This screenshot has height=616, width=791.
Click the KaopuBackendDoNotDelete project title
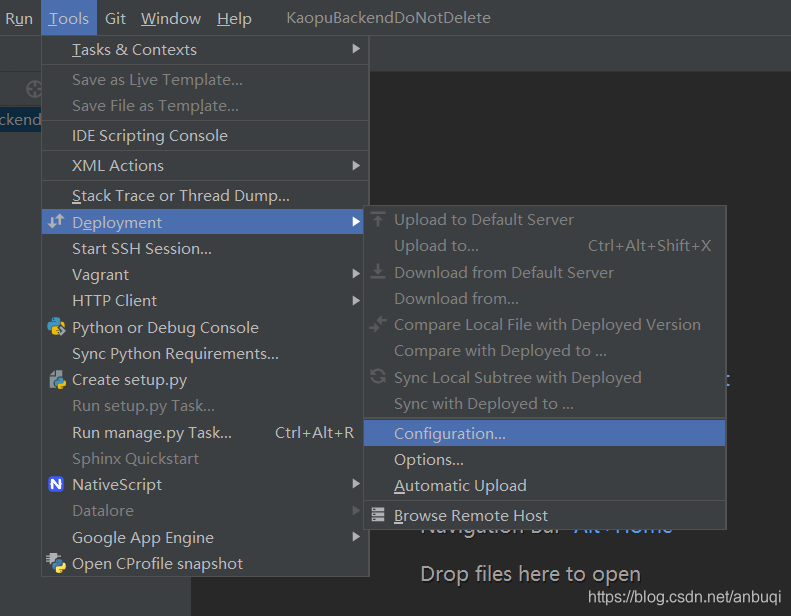pyautogui.click(x=388, y=18)
